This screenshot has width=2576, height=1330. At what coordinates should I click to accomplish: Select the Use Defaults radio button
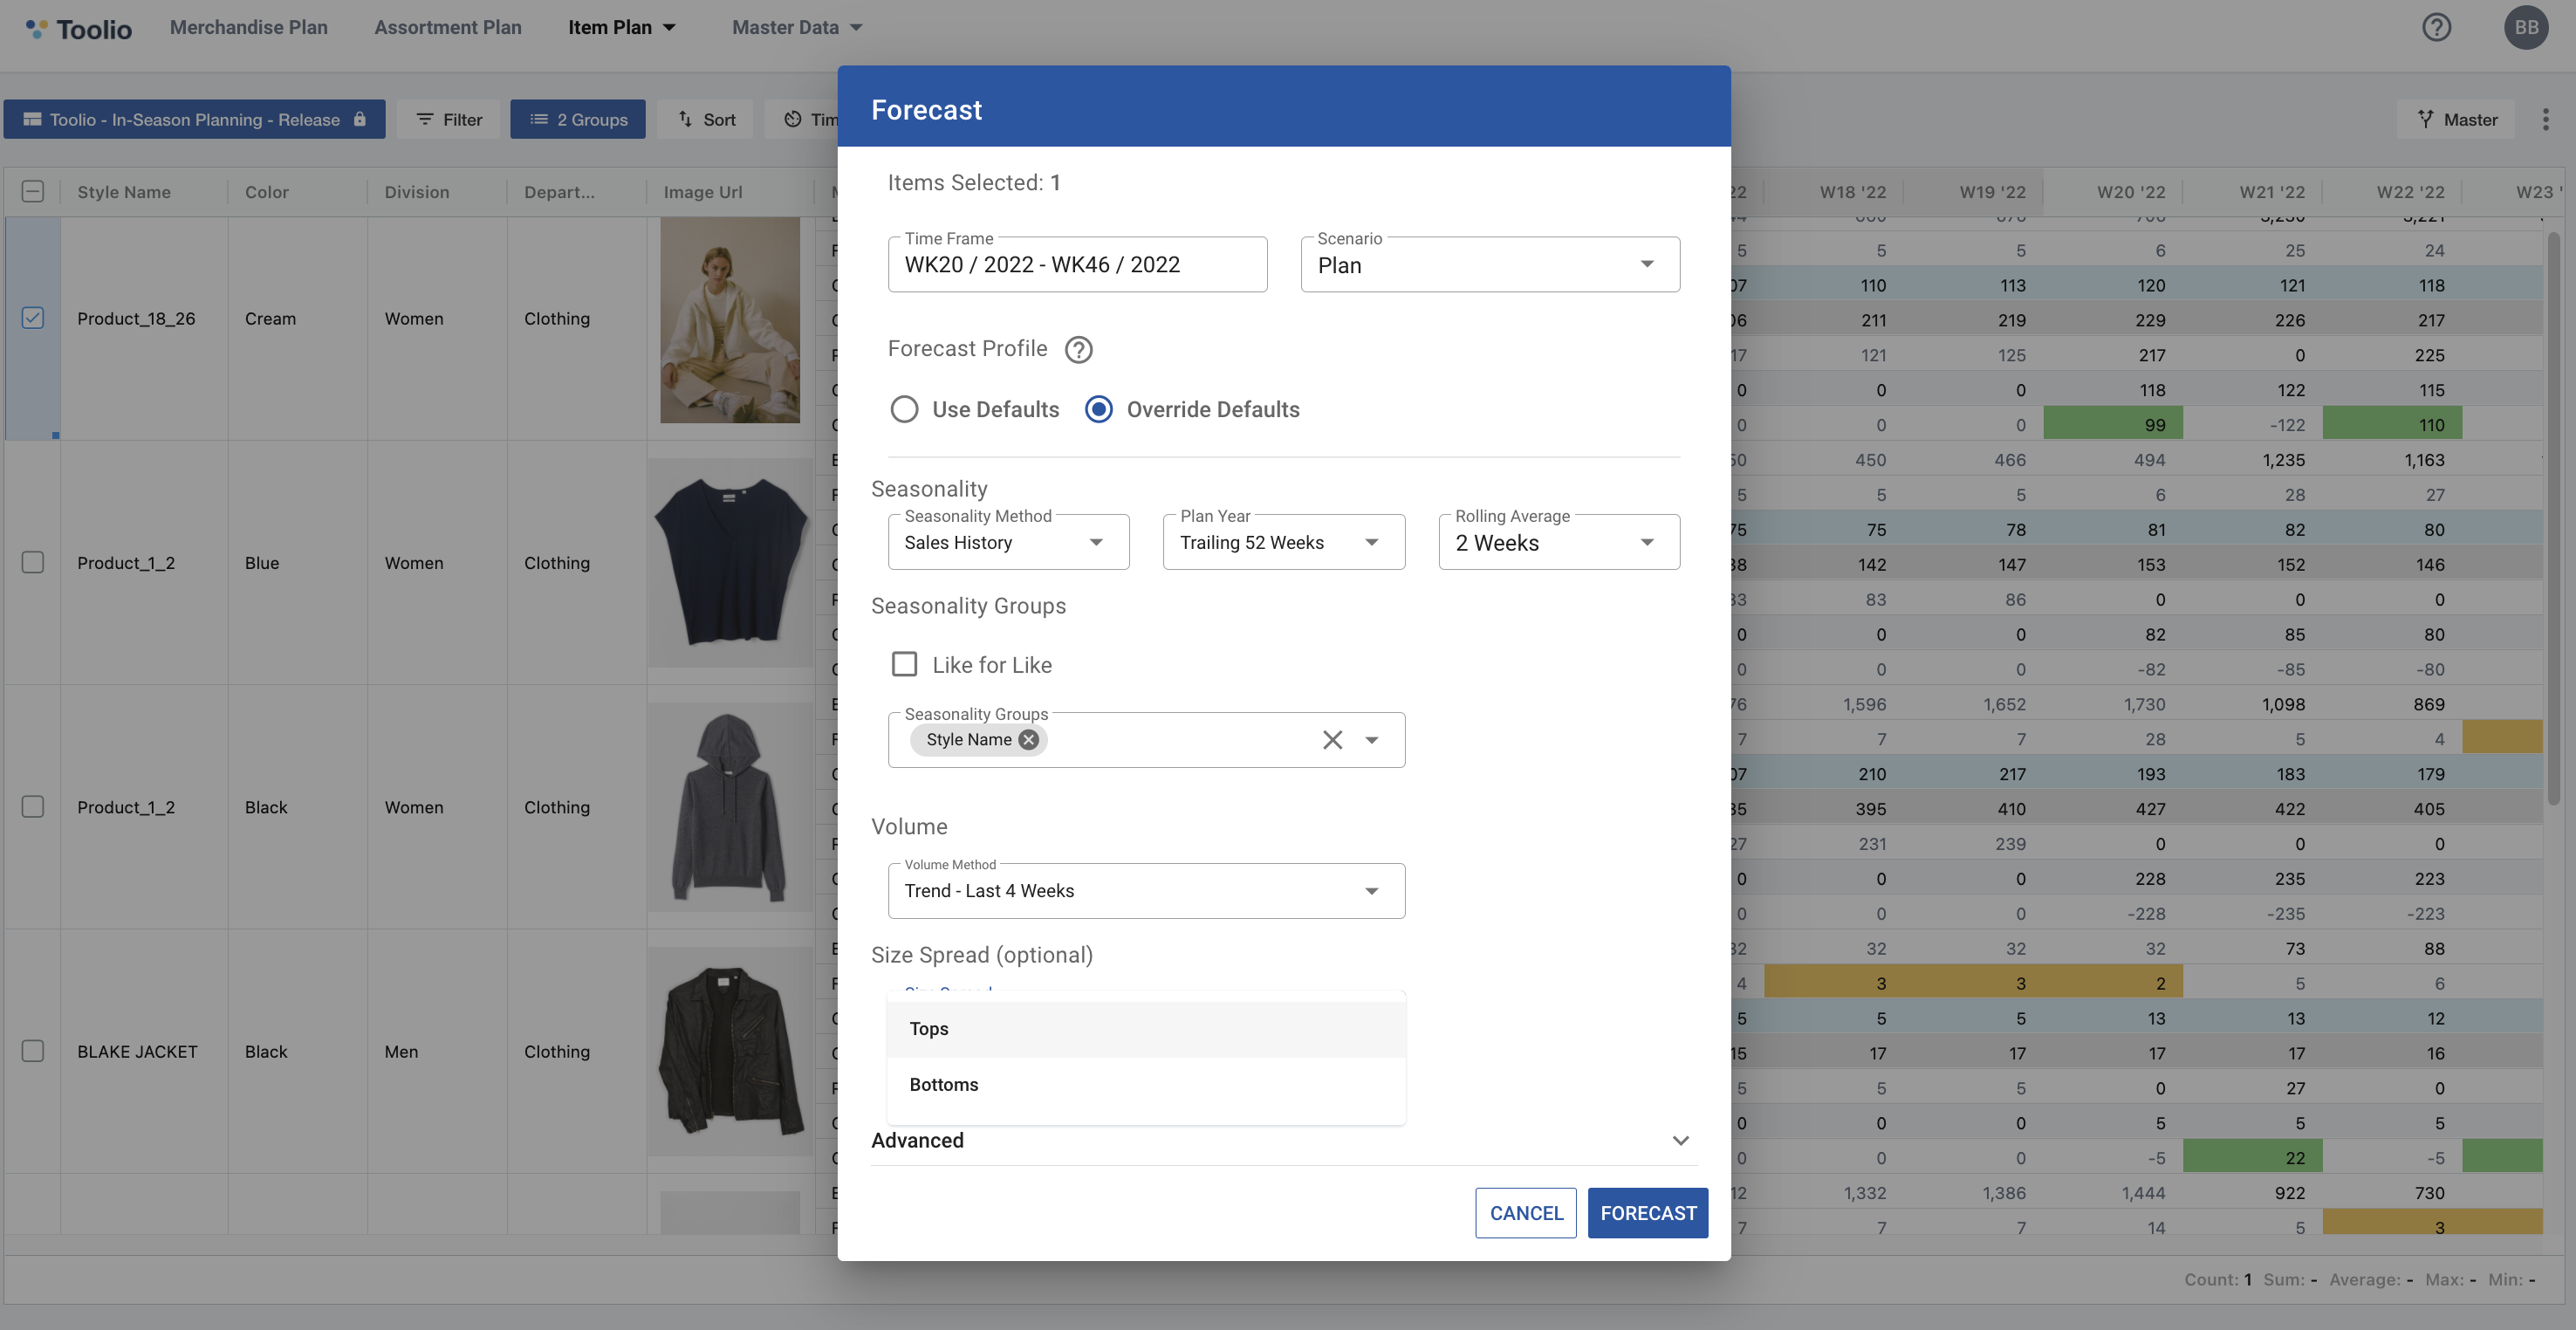click(904, 409)
